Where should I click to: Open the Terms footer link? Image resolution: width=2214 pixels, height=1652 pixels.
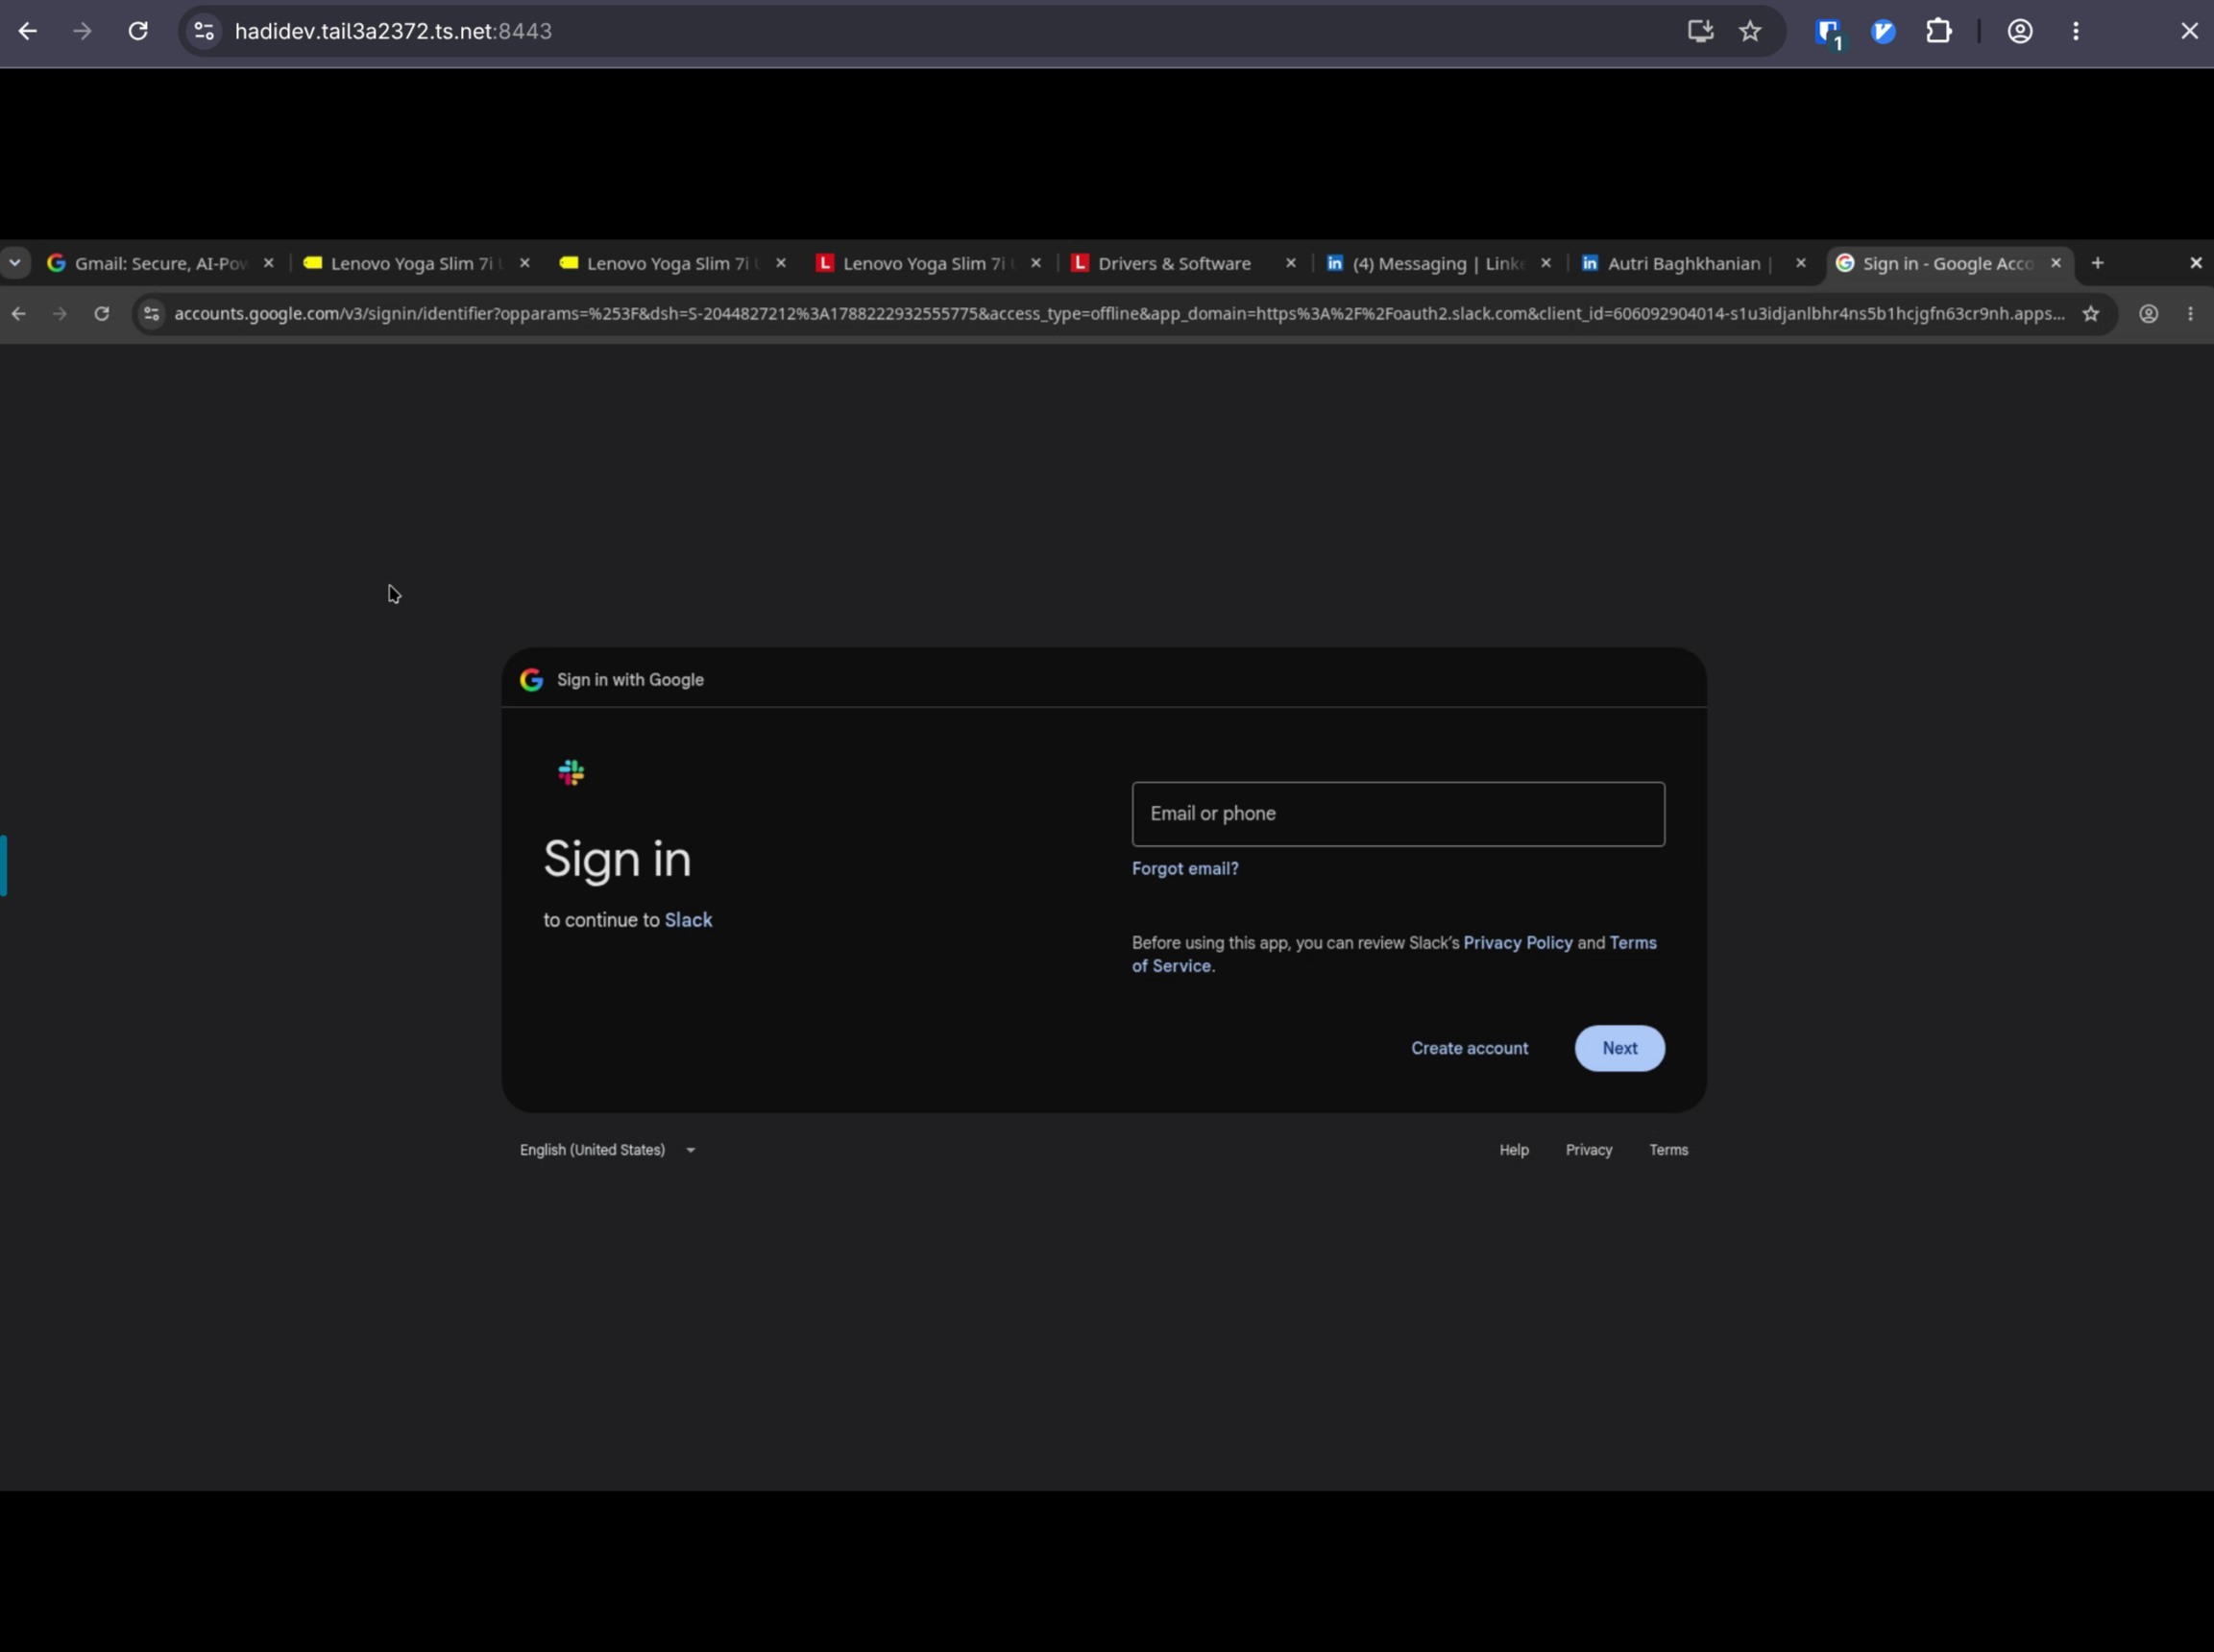[x=1668, y=1150]
